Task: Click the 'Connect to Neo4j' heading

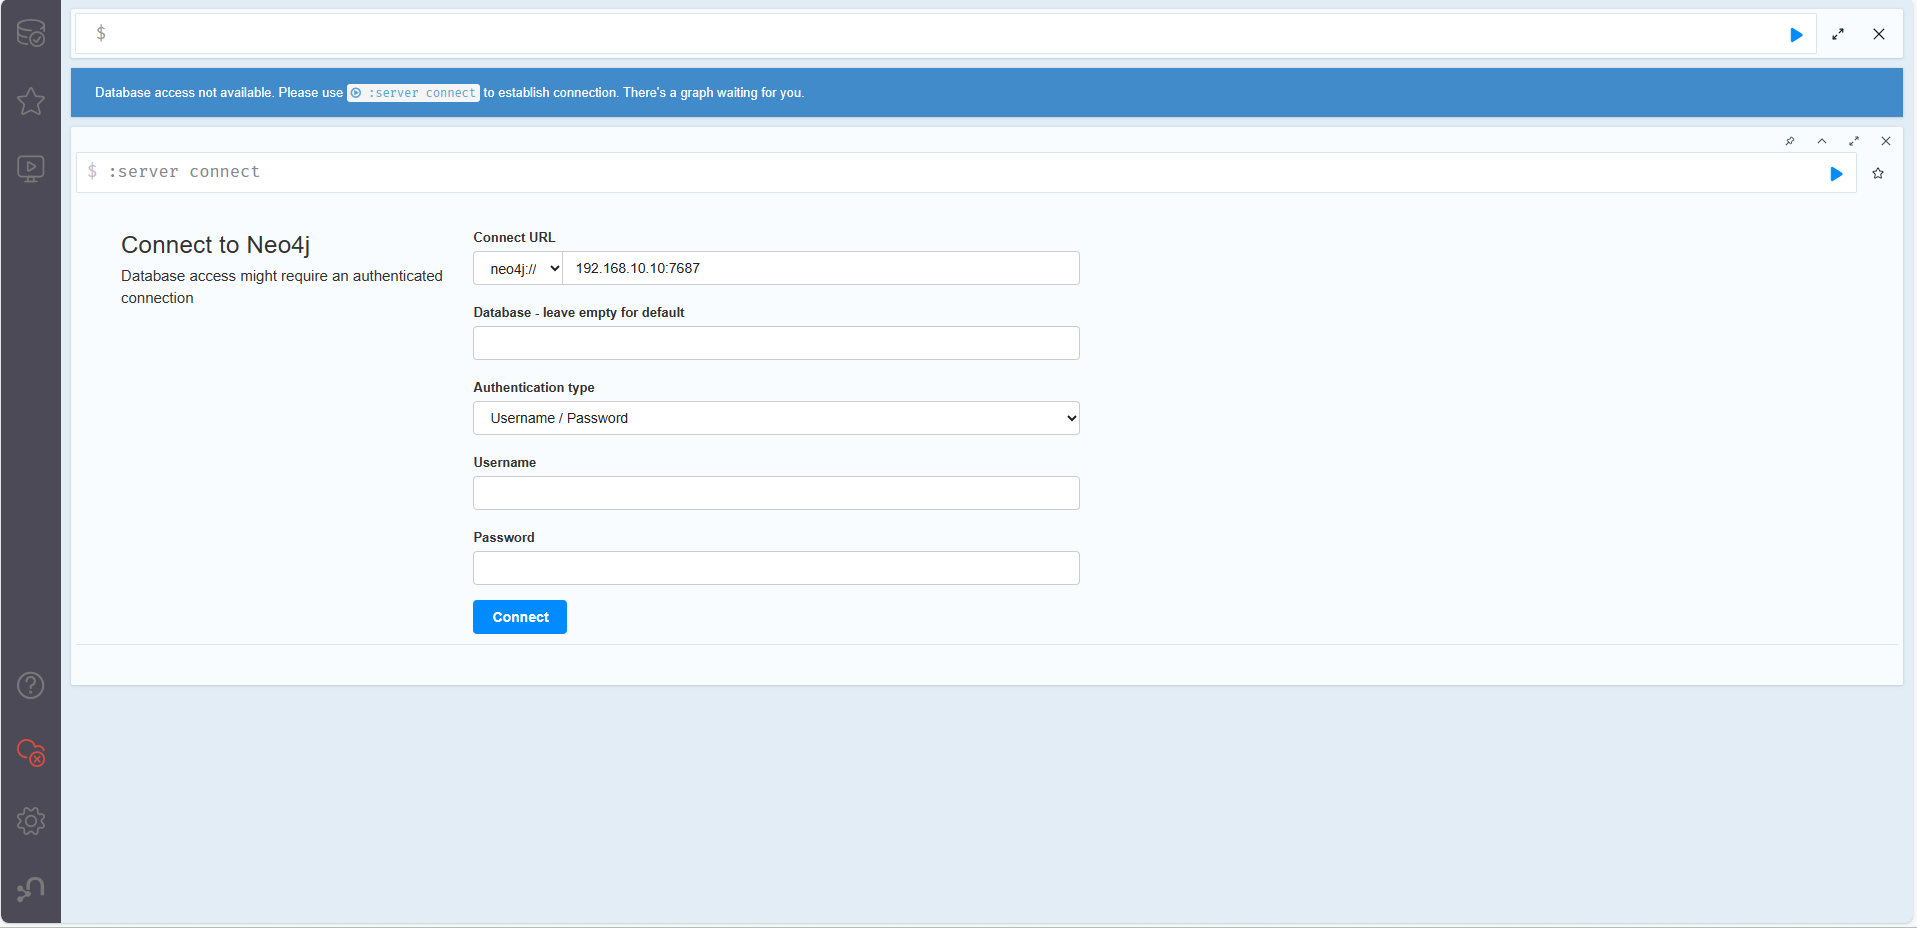Action: click(216, 245)
